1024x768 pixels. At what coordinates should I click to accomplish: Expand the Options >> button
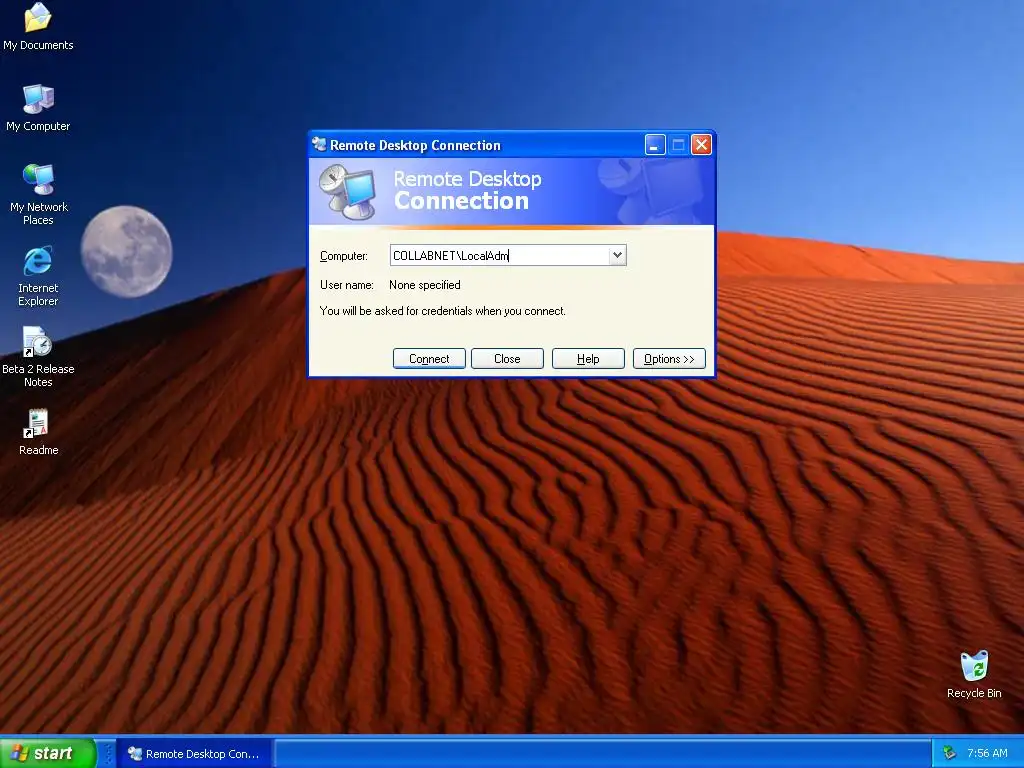pyautogui.click(x=669, y=359)
